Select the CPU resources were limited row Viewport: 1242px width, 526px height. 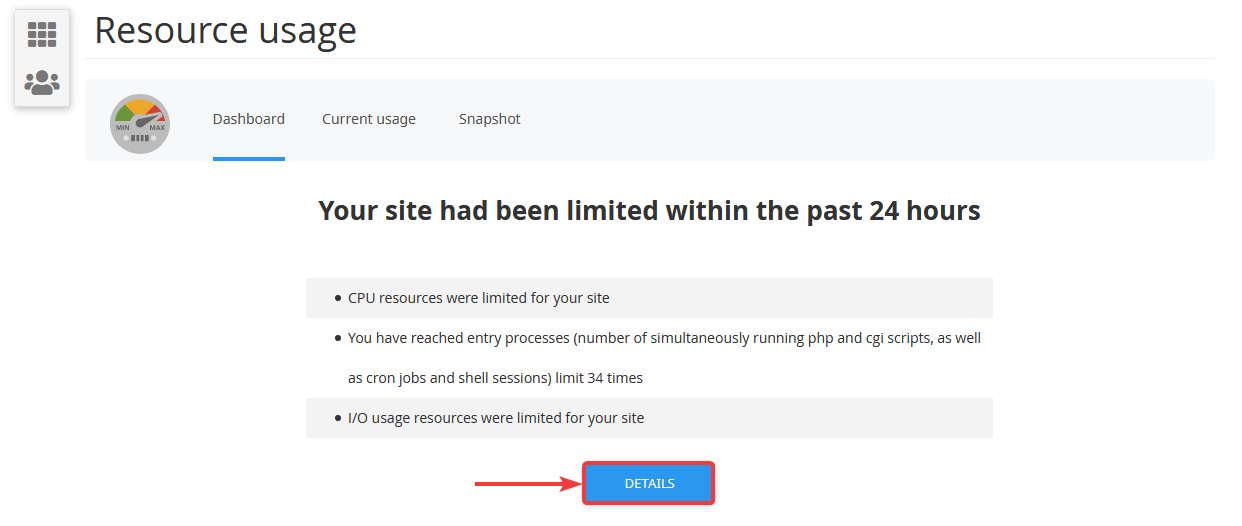(649, 298)
